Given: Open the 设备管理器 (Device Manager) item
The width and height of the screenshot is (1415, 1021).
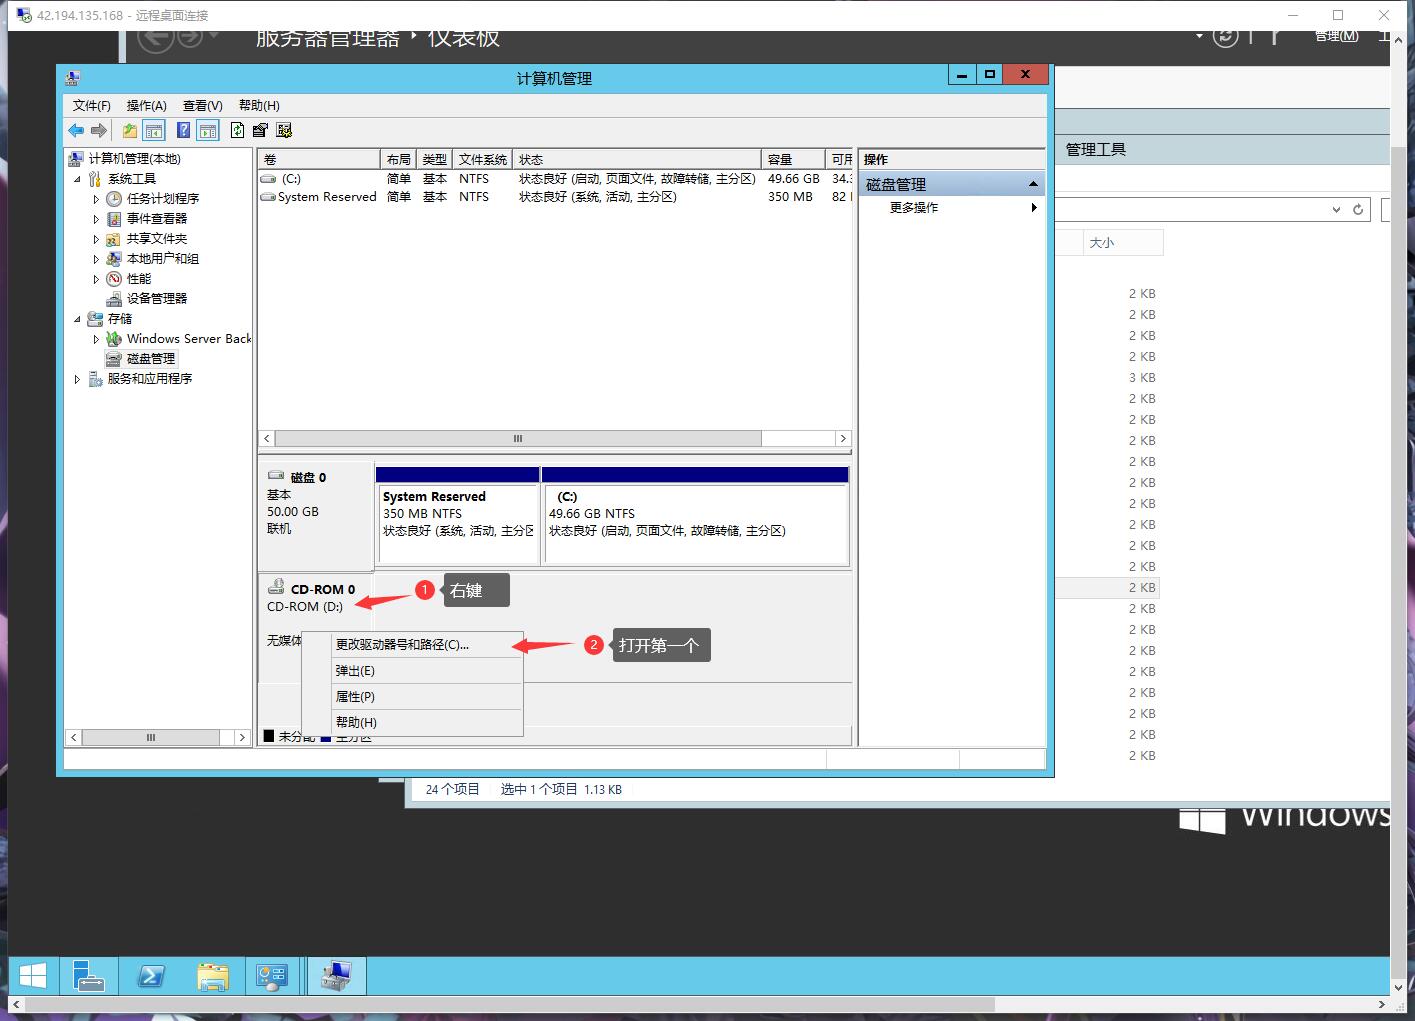Looking at the screenshot, I should pos(157,298).
